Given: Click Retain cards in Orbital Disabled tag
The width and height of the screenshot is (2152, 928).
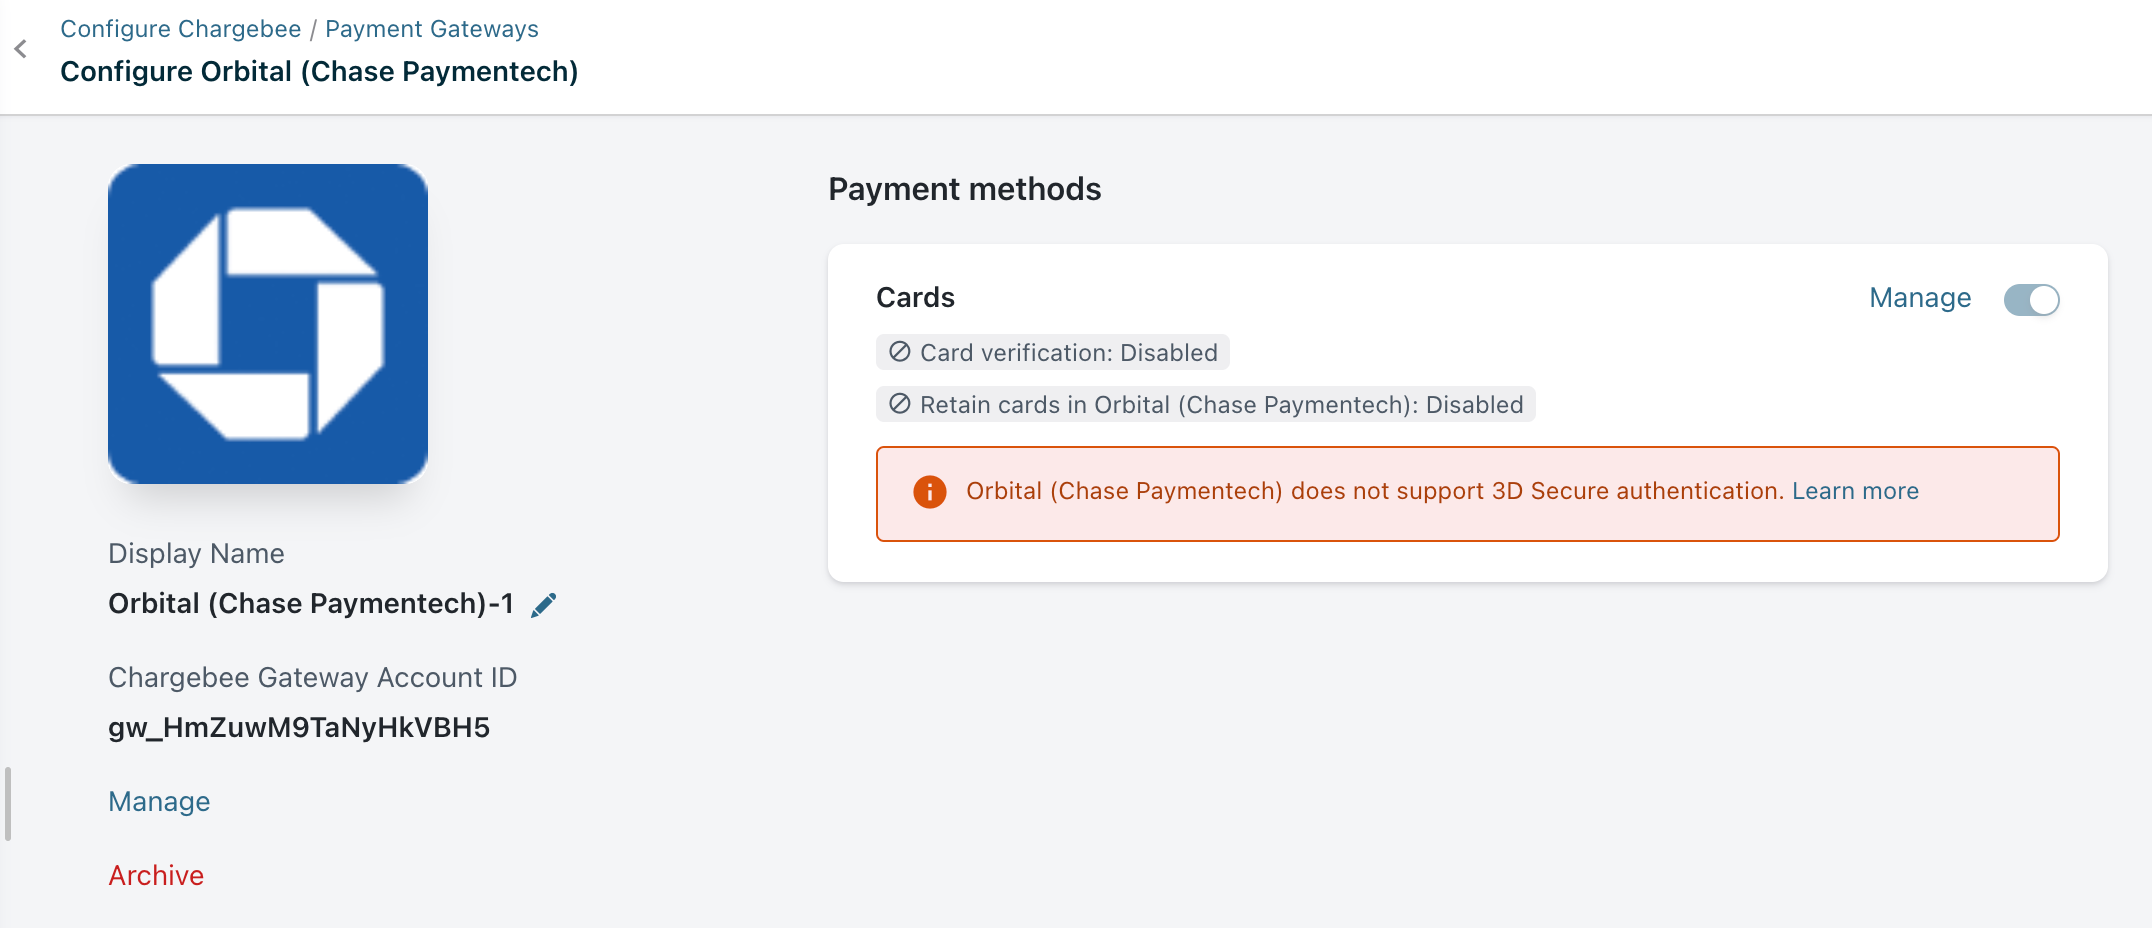Looking at the screenshot, I should click(x=1220, y=404).
